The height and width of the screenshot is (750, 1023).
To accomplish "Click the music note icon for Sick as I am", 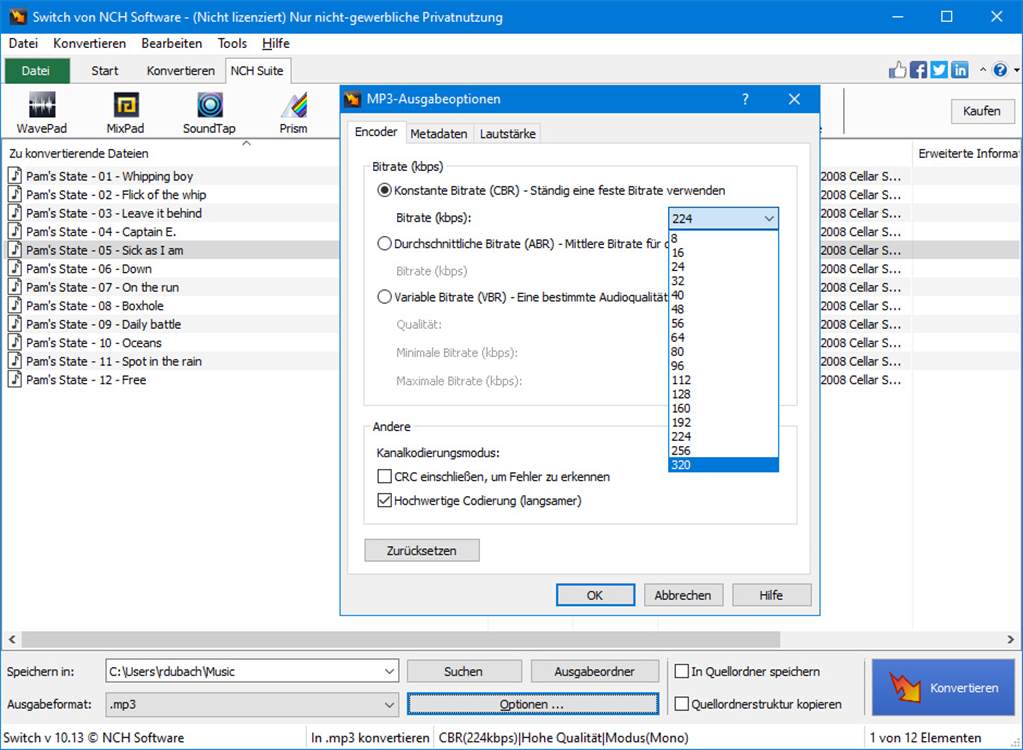I will (15, 250).
